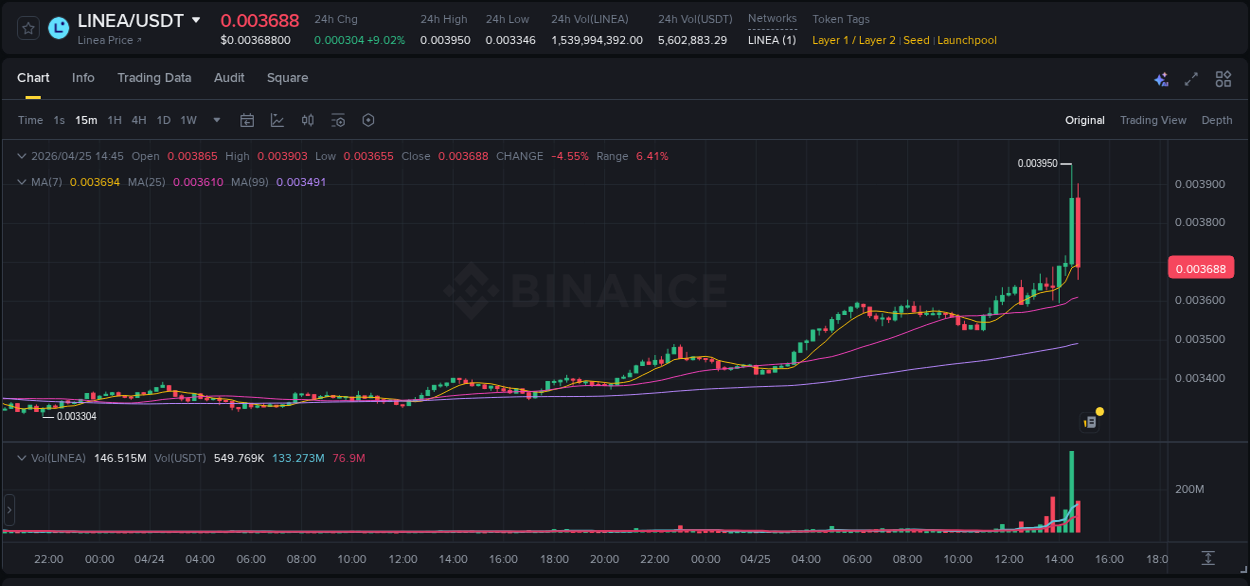Click the candle timestamp 2026/04/25 14:45
The image size is (1250, 586).
[77, 156]
